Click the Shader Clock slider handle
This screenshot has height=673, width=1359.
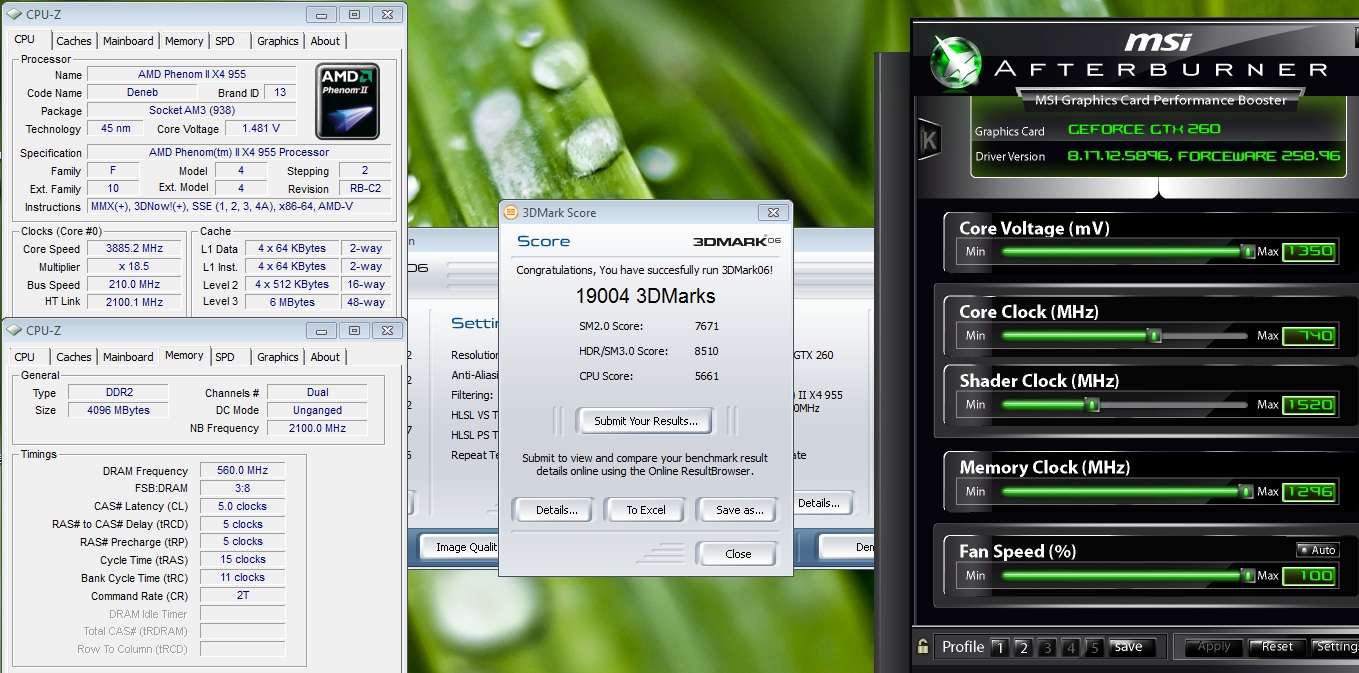(x=1092, y=405)
